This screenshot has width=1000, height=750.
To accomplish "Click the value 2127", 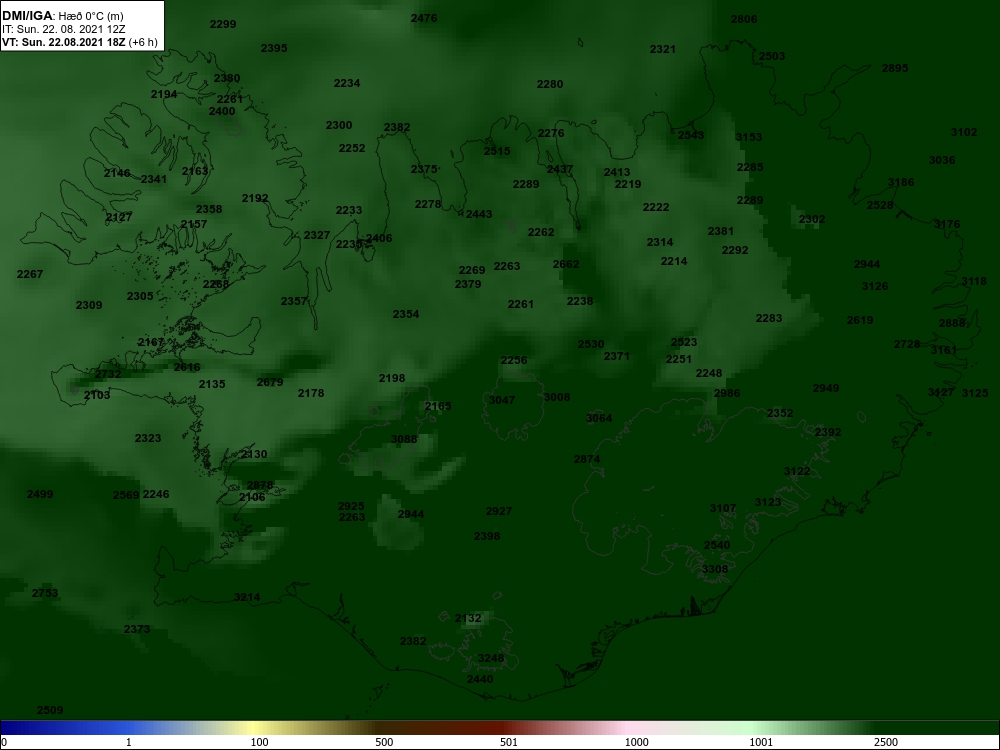I will [119, 217].
